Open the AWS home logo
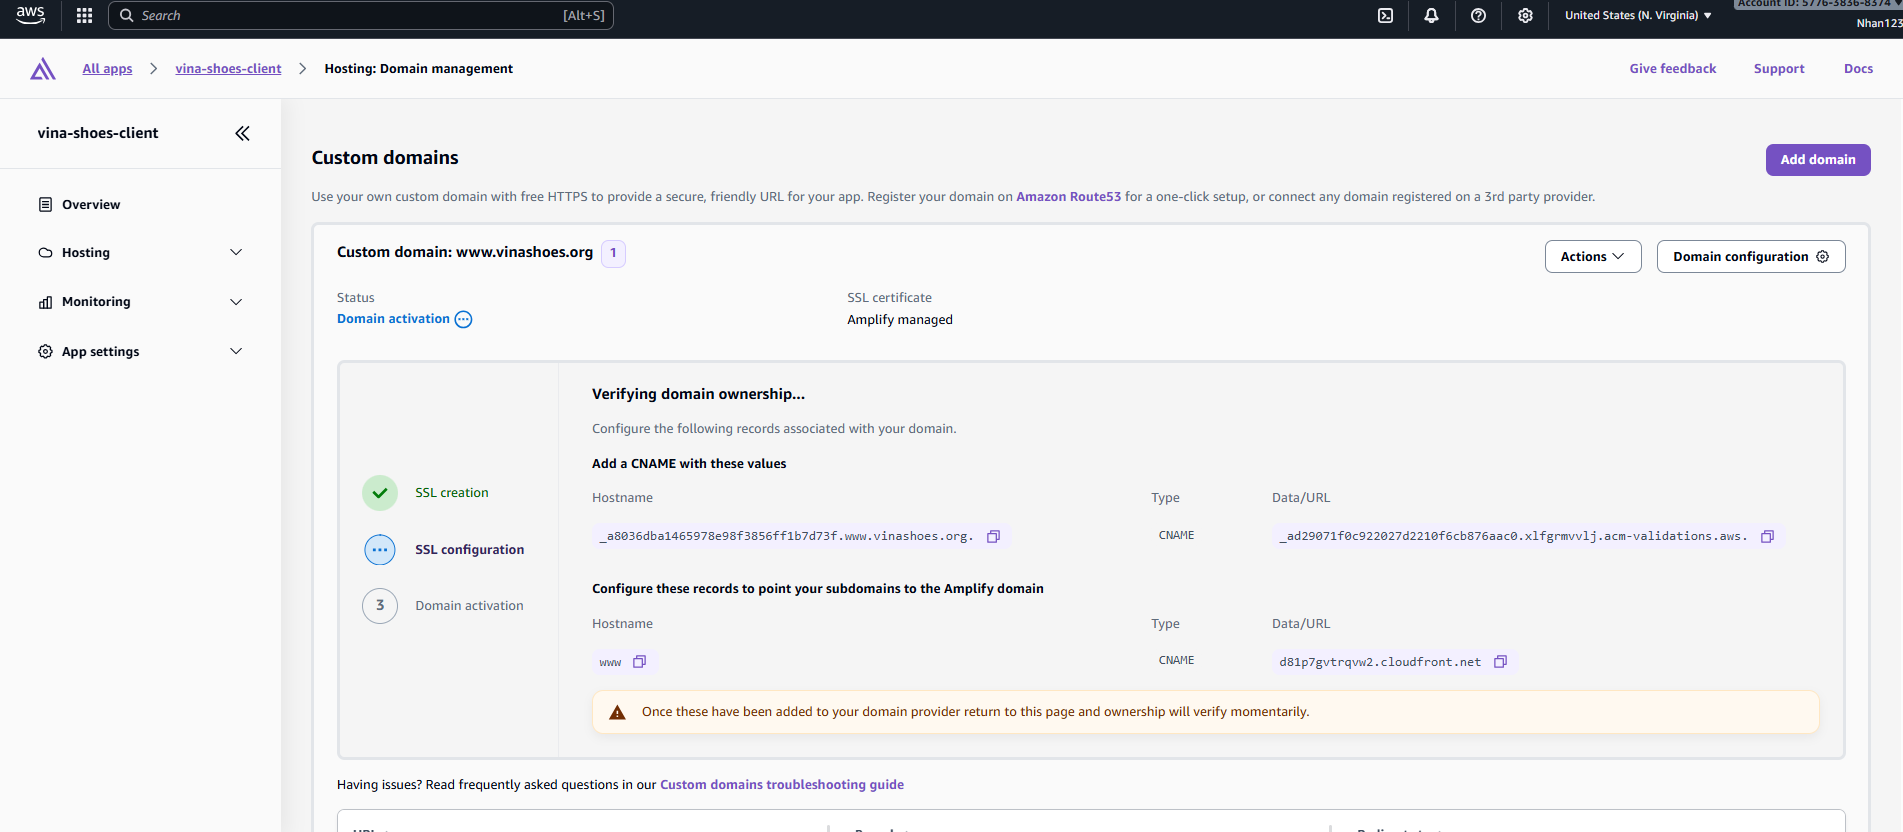1903x832 pixels. click(x=31, y=15)
